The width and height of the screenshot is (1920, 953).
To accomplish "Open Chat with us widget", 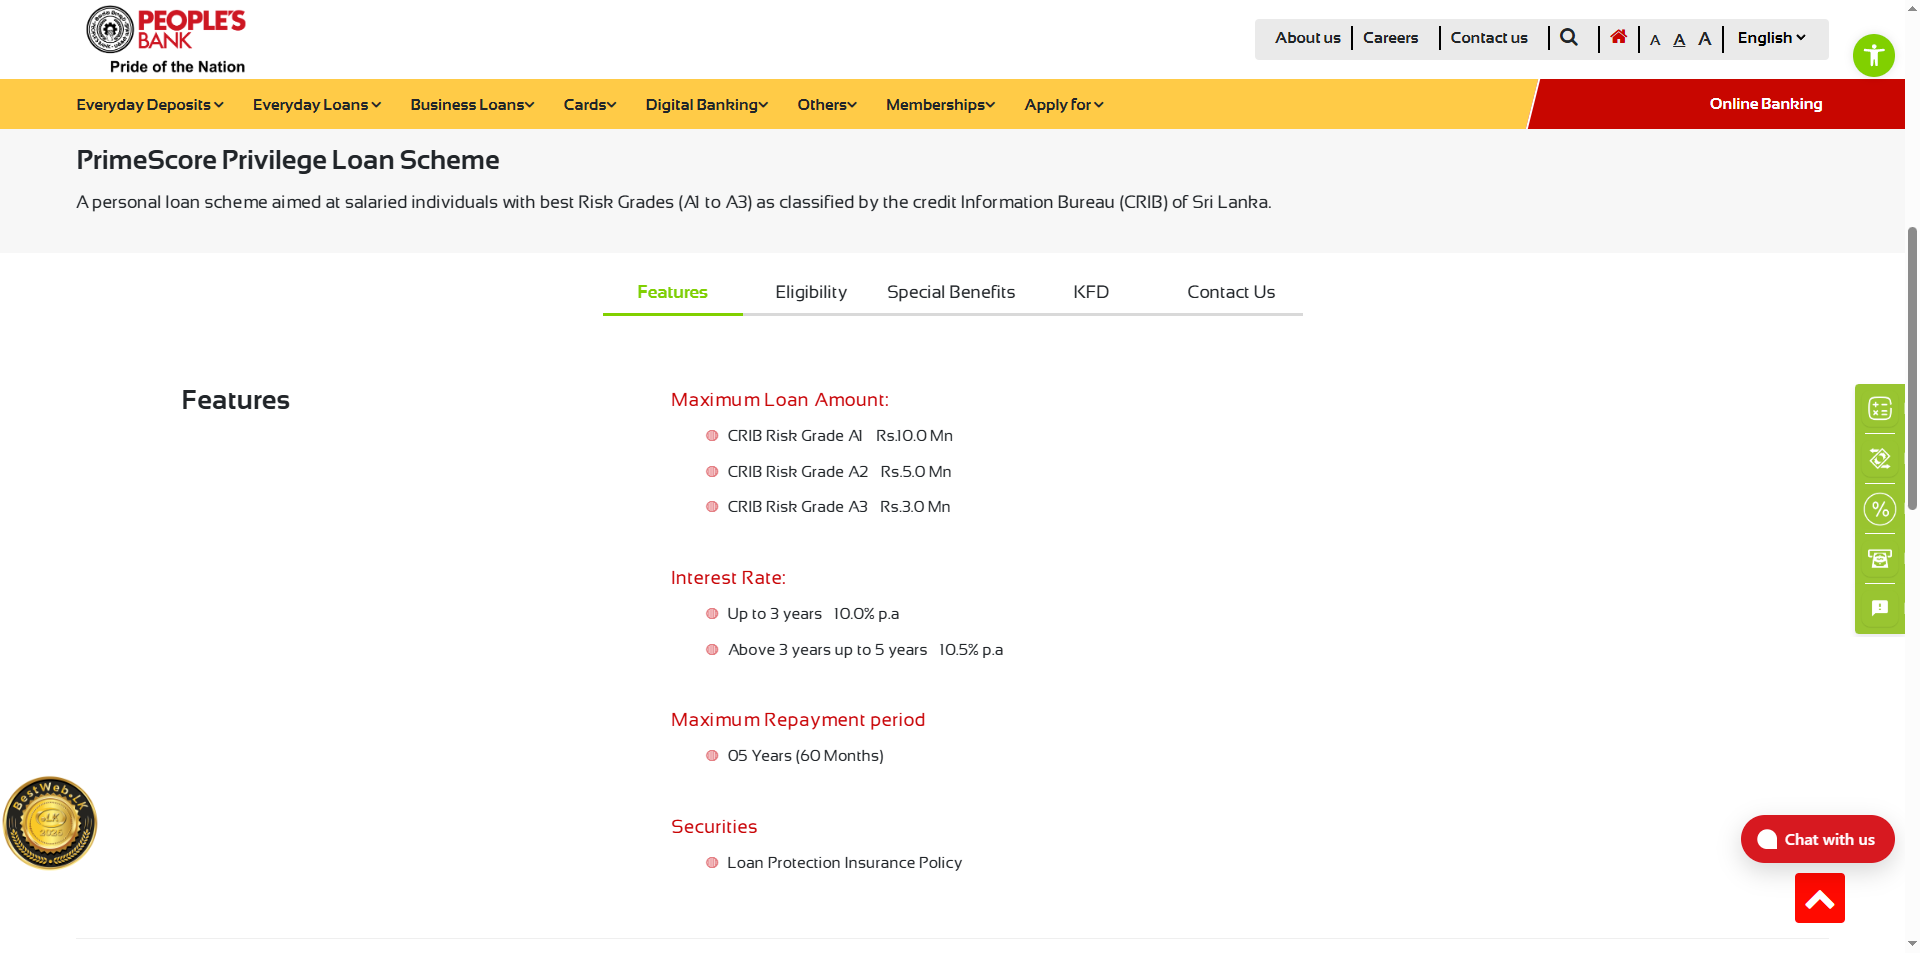I will 1818,839.
